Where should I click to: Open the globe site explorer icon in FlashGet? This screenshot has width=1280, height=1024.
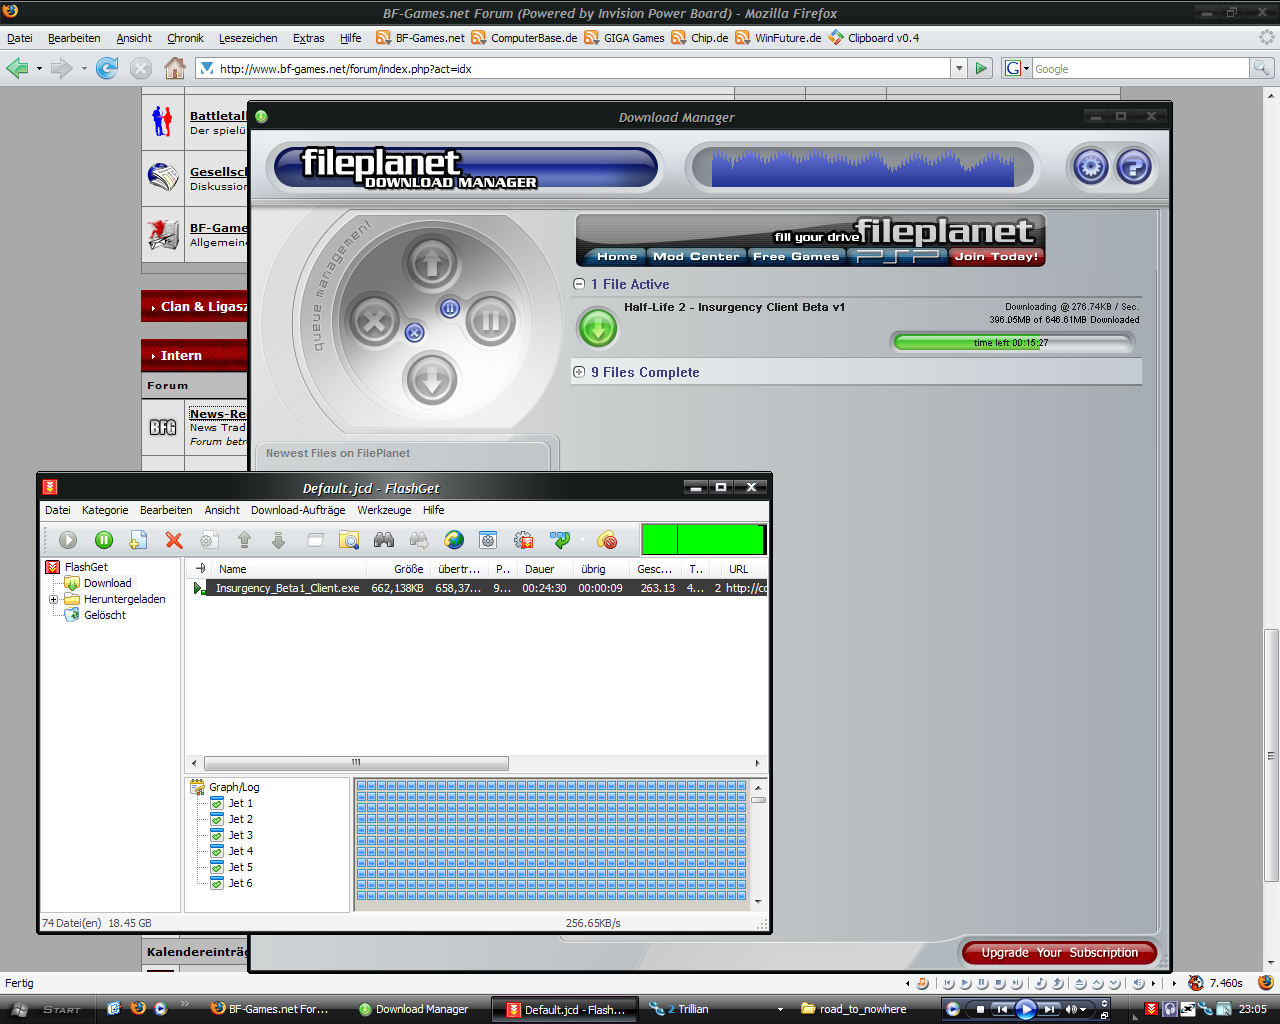tap(454, 540)
